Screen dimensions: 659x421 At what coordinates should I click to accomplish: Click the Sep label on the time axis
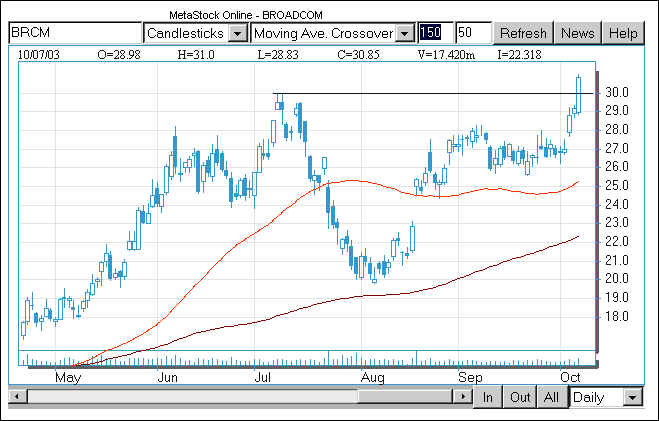click(x=470, y=377)
